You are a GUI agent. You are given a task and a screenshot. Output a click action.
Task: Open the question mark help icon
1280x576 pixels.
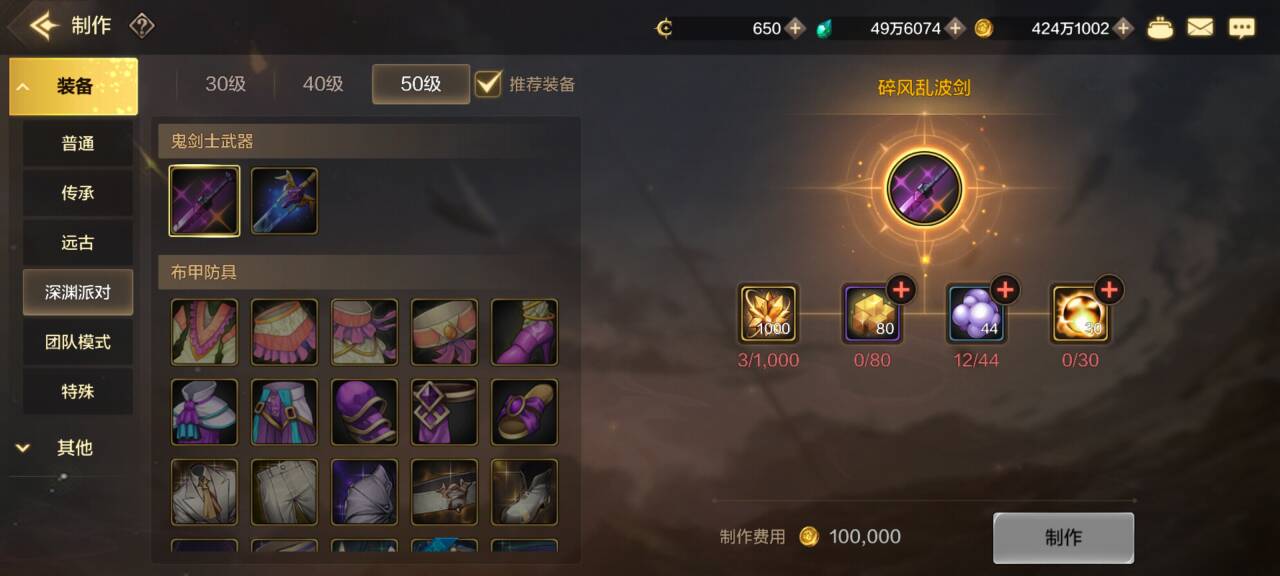142,26
